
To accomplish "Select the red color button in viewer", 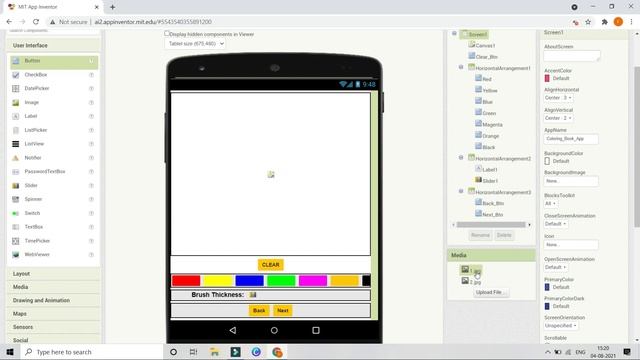I will [186, 281].
